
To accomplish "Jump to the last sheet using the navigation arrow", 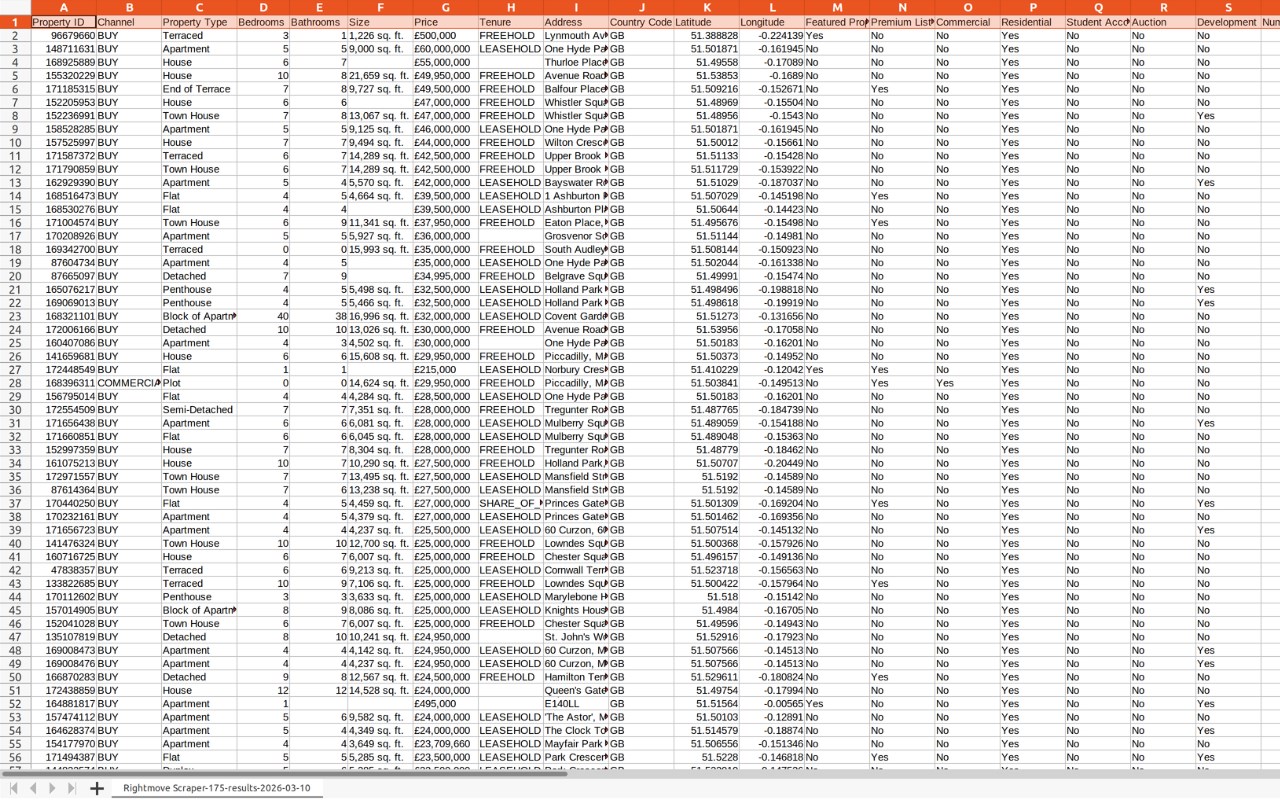I will tap(71, 788).
